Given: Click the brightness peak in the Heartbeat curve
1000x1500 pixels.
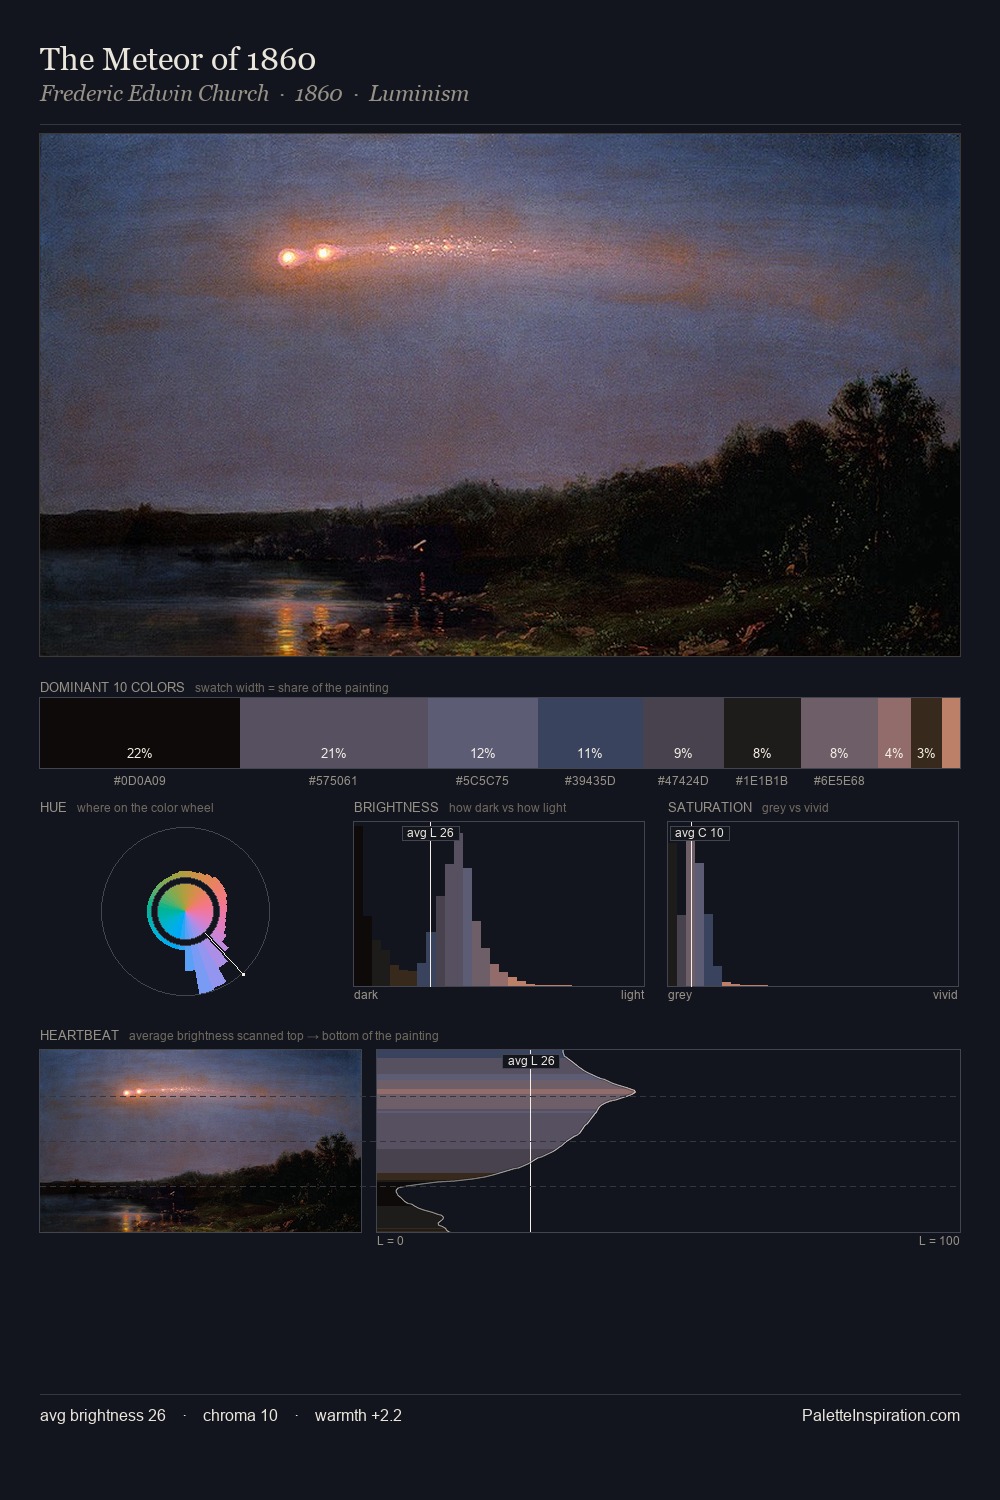Looking at the screenshot, I should [634, 1092].
